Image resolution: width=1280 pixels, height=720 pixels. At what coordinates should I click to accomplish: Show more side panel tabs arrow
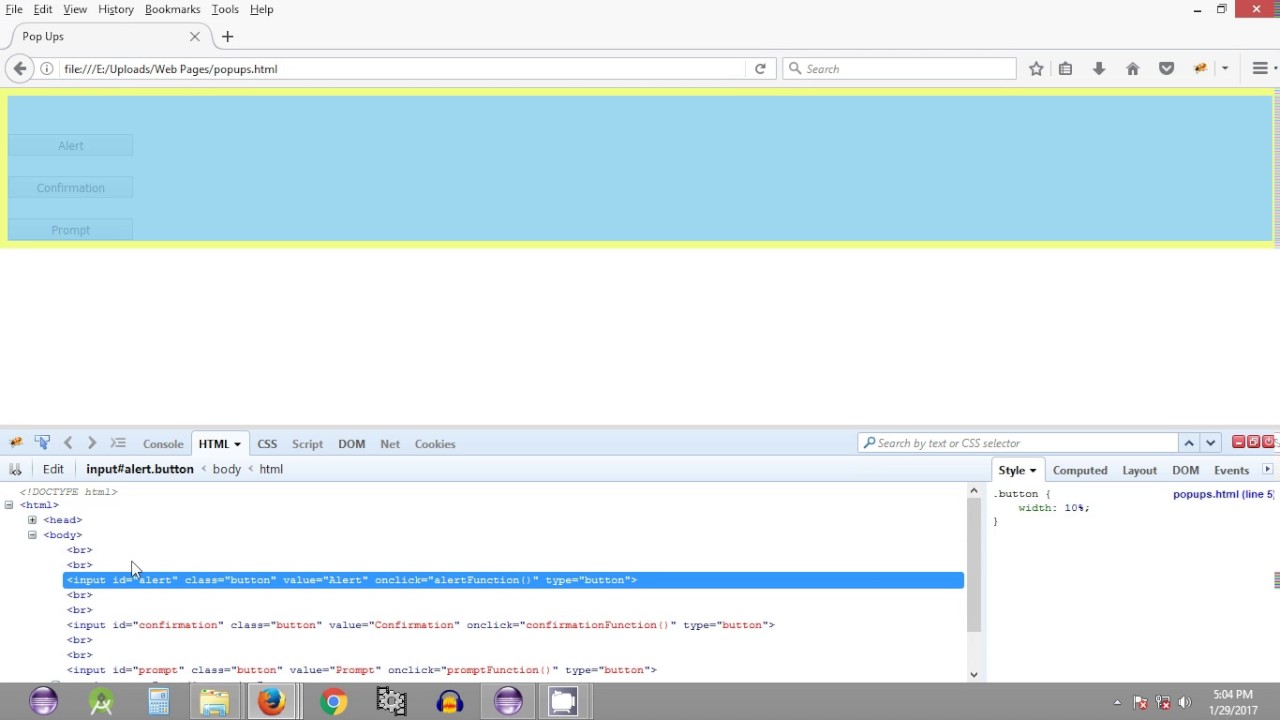pyautogui.click(x=1267, y=470)
